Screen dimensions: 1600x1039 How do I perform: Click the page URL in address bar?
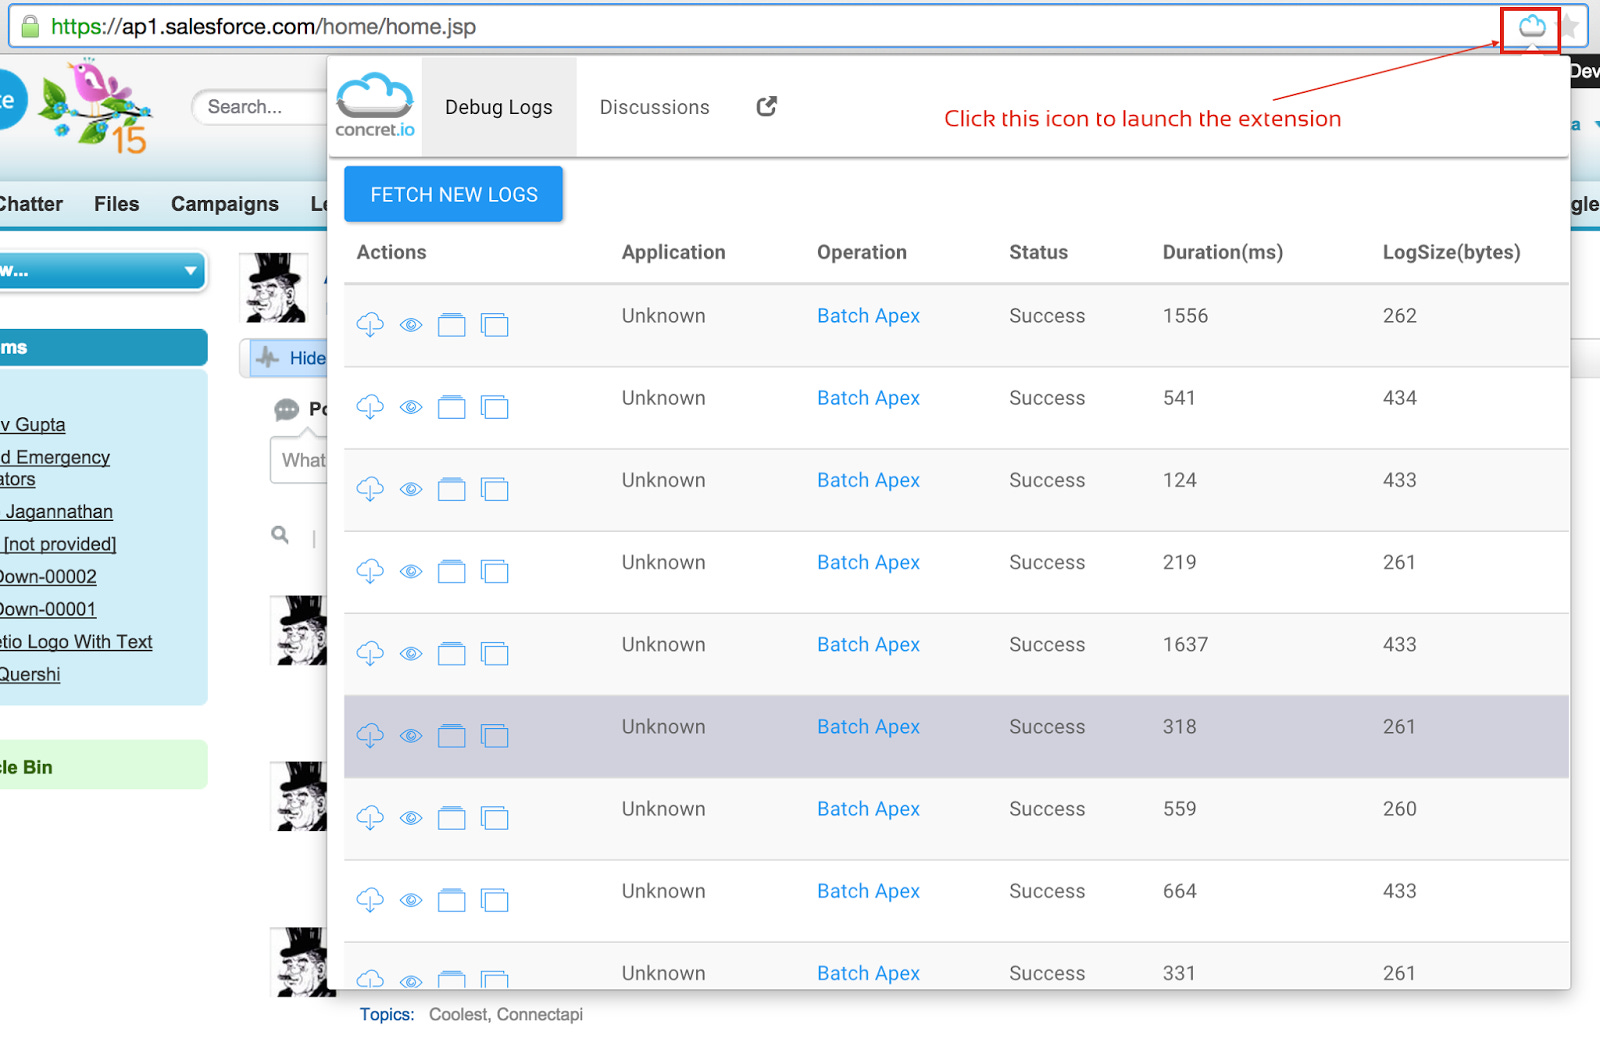click(263, 27)
